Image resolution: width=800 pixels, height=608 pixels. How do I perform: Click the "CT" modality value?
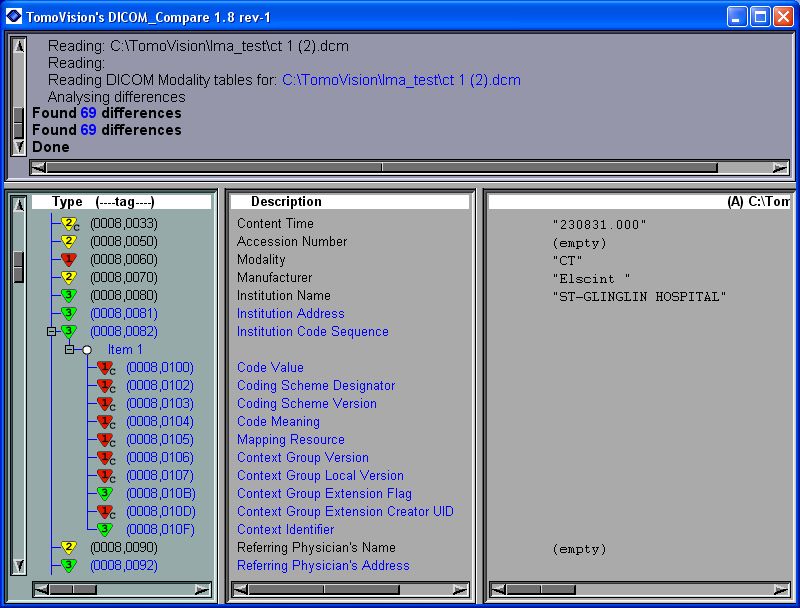pyautogui.click(x=567, y=261)
